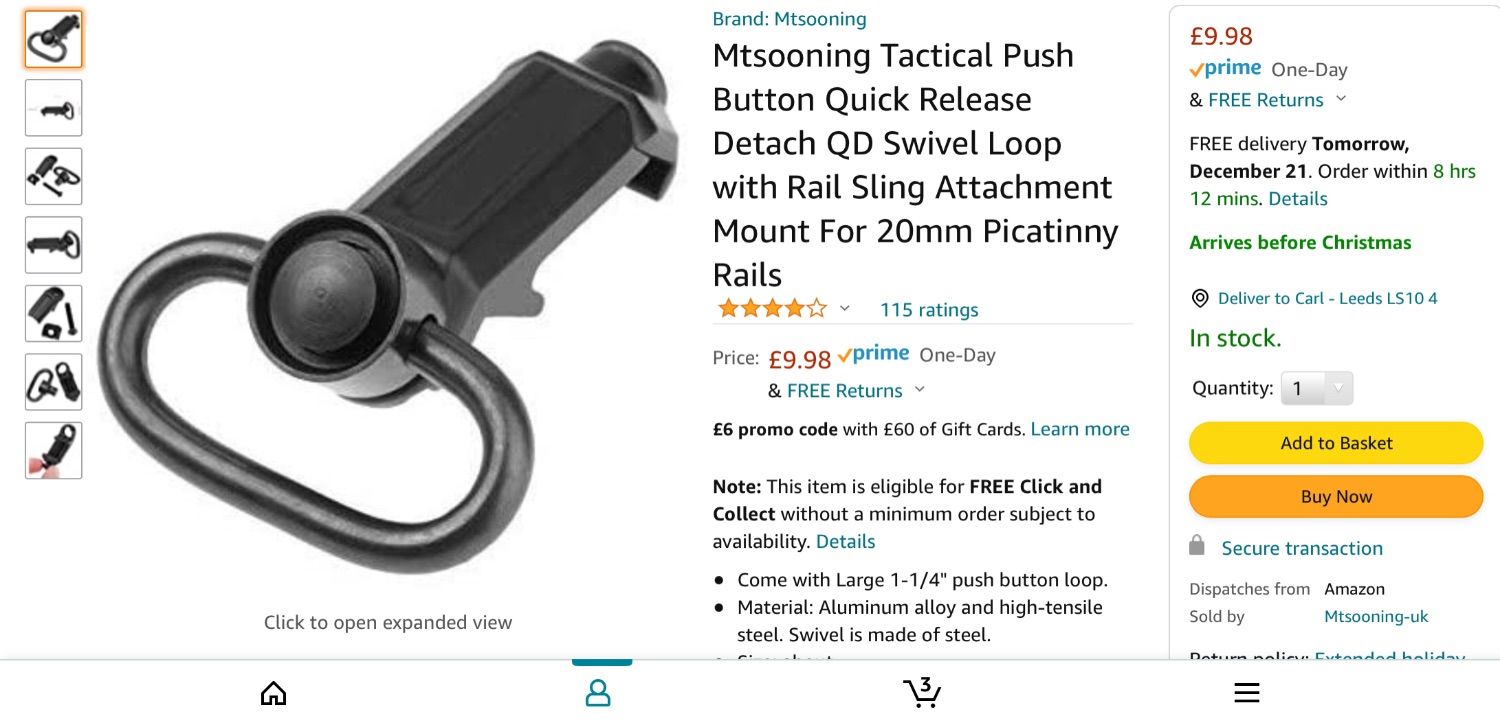Image resolution: width=1500 pixels, height=725 pixels.
Task: Open the account profile icon
Action: tap(598, 693)
